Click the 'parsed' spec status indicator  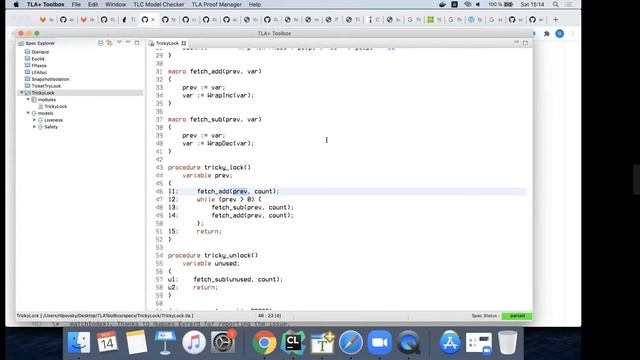[x=517, y=316]
